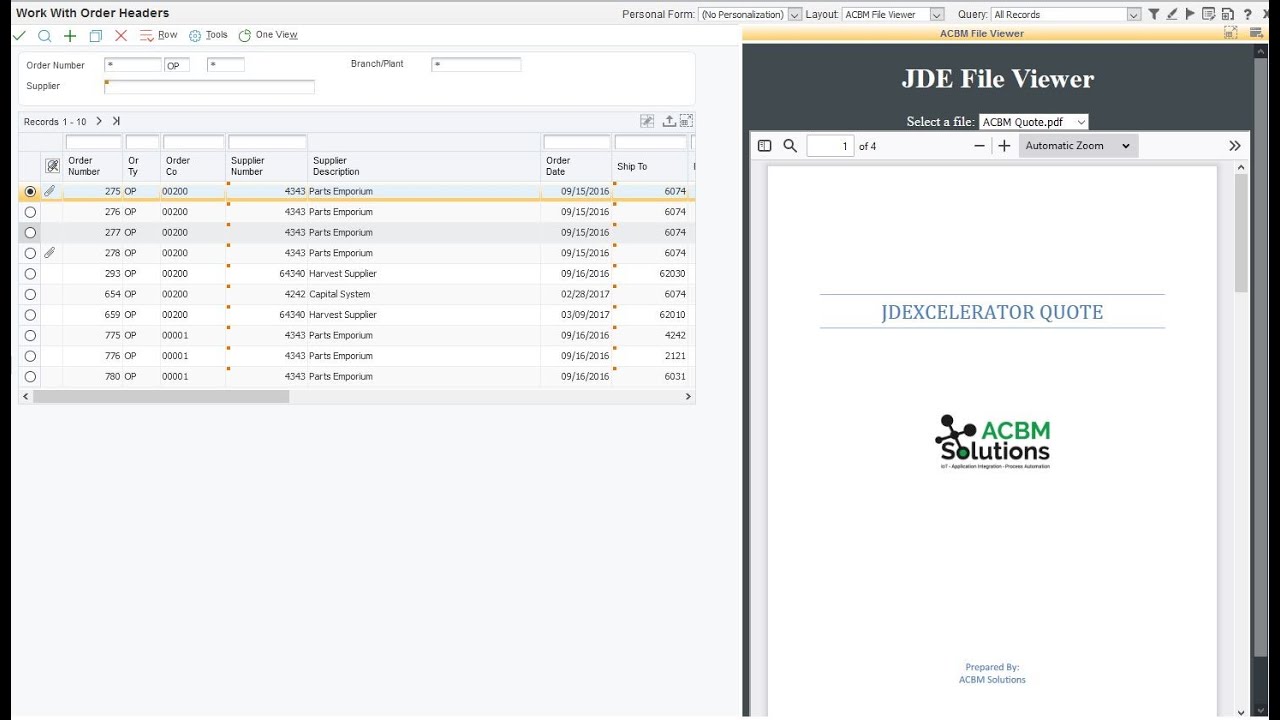The height and width of the screenshot is (720, 1280).
Task: Select radio button for order 275
Action: pos(30,191)
